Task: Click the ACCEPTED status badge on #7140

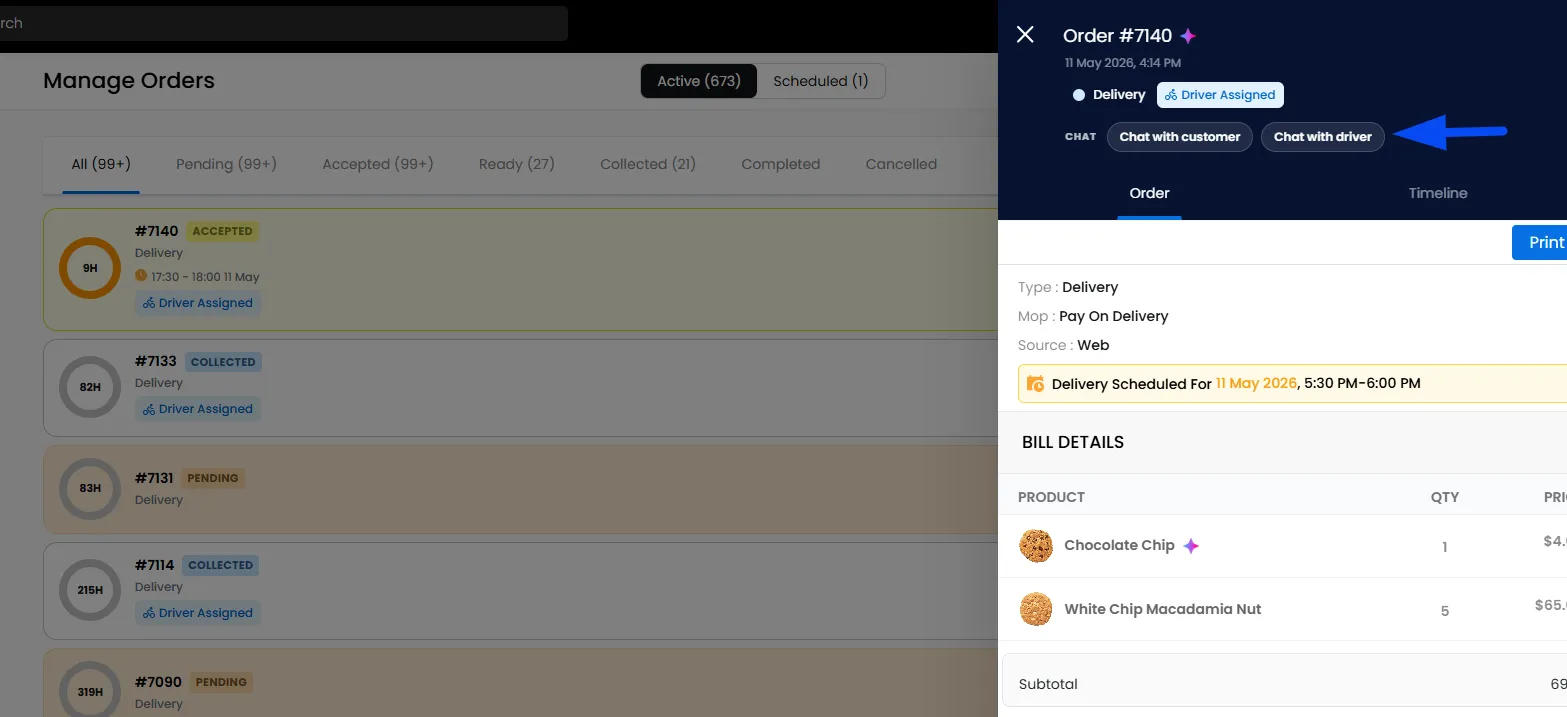Action: point(222,231)
